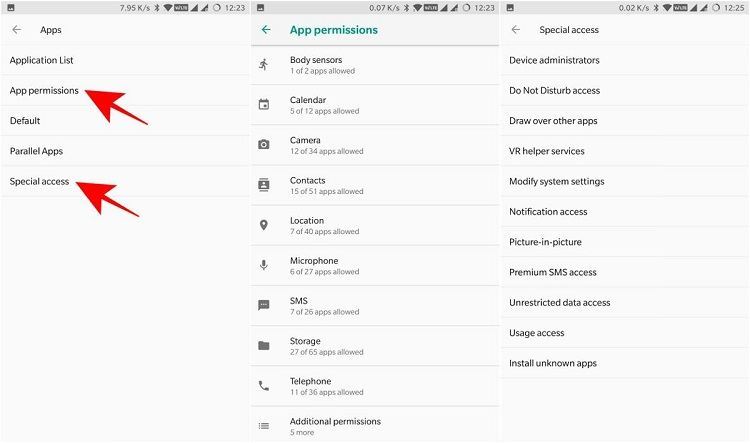Open Modify system settings
The height and width of the screenshot is (443, 750).
click(556, 181)
